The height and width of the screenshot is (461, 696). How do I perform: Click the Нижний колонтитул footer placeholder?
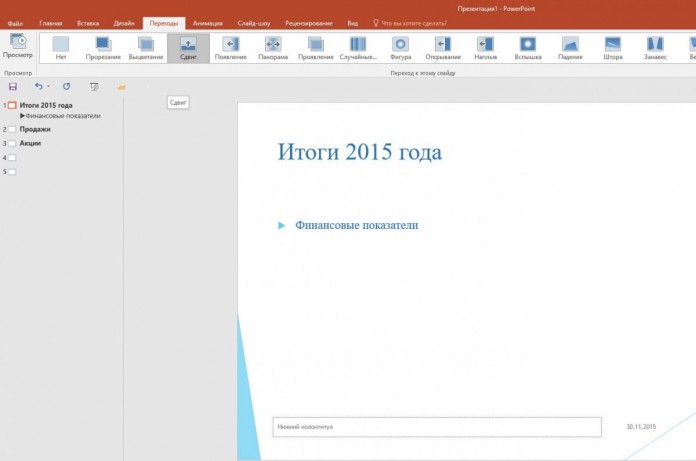436,427
